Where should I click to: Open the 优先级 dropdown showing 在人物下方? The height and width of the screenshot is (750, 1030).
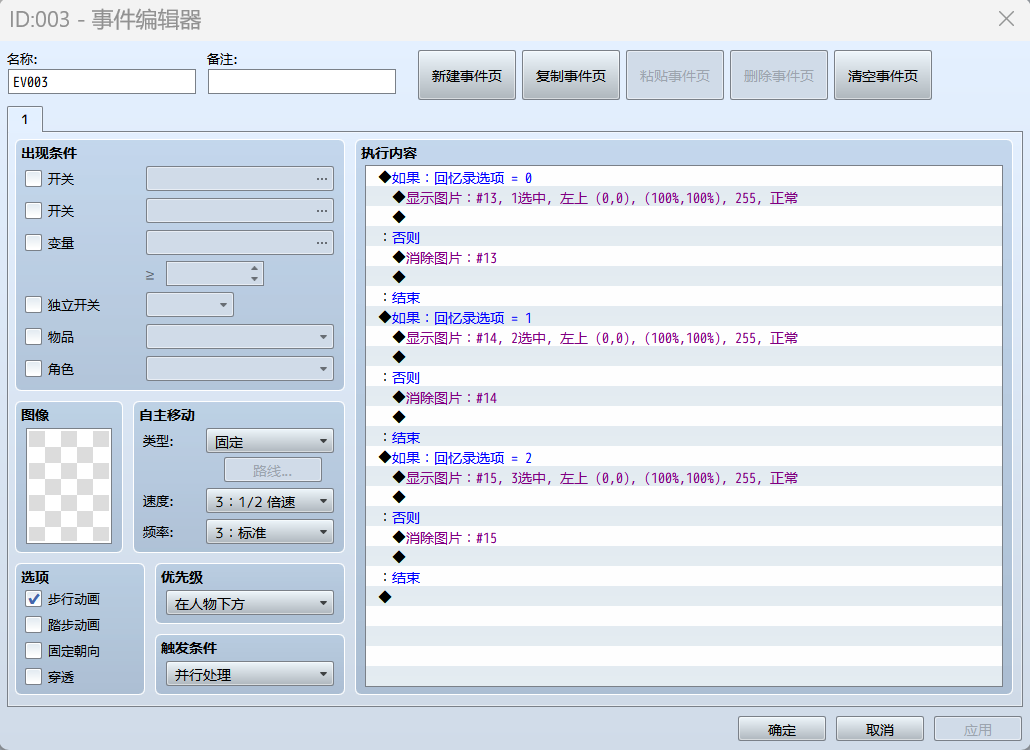coord(250,603)
